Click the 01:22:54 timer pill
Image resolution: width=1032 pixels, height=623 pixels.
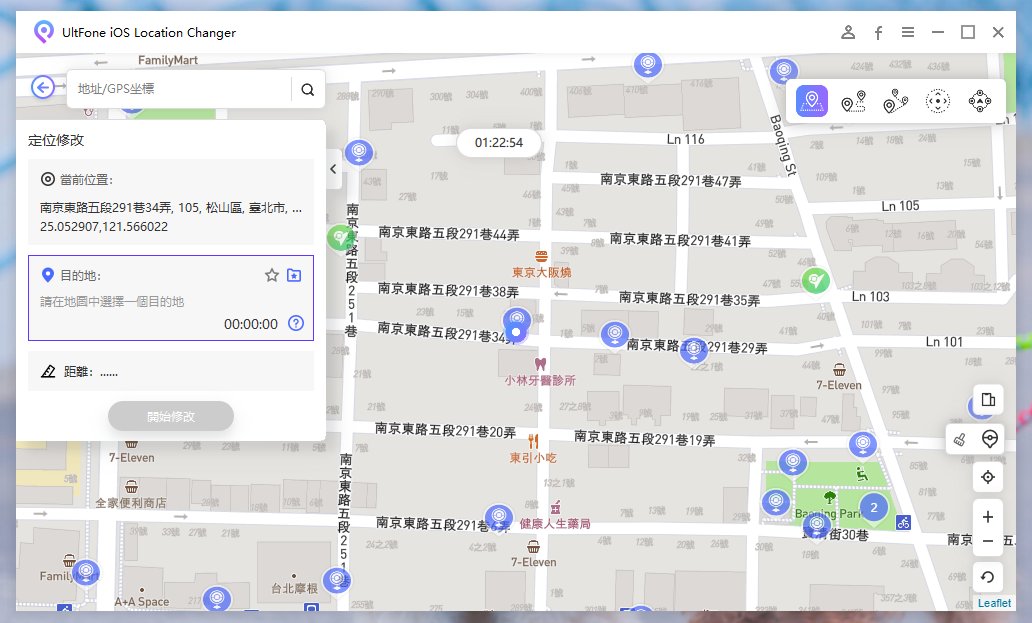click(499, 143)
